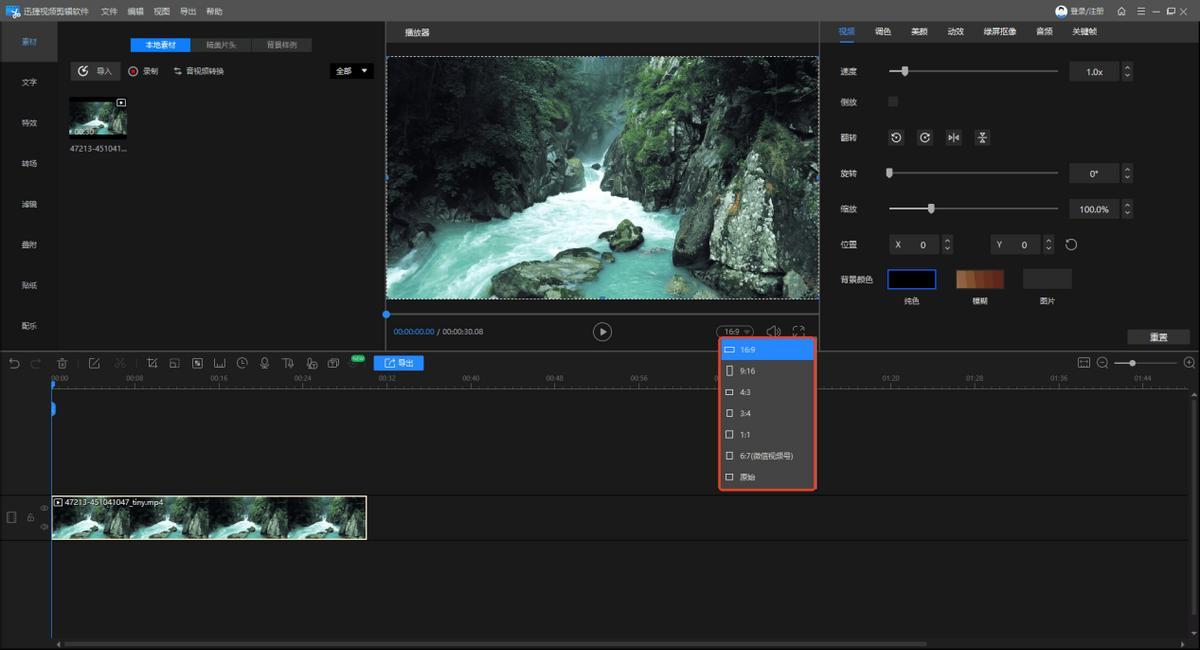Toggle the lock on the video track
The width and height of the screenshot is (1200, 650).
tap(30, 518)
